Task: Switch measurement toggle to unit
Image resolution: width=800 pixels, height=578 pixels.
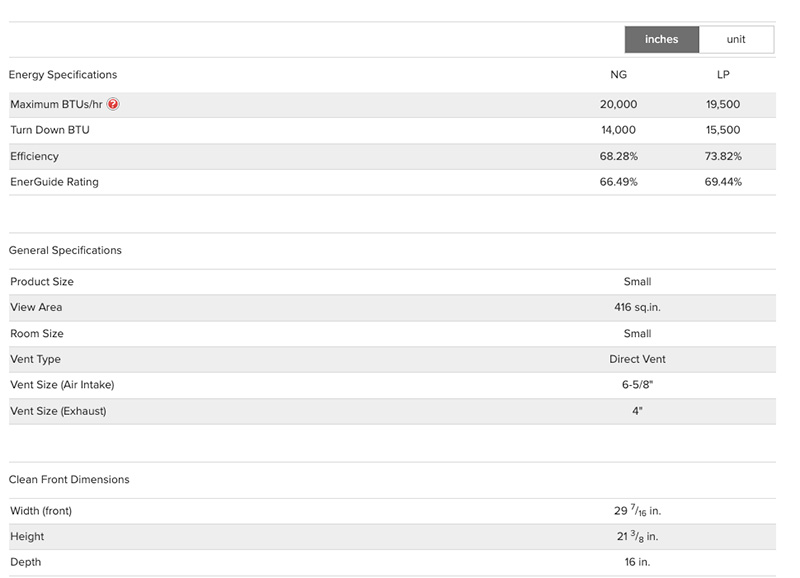Action: tap(736, 40)
